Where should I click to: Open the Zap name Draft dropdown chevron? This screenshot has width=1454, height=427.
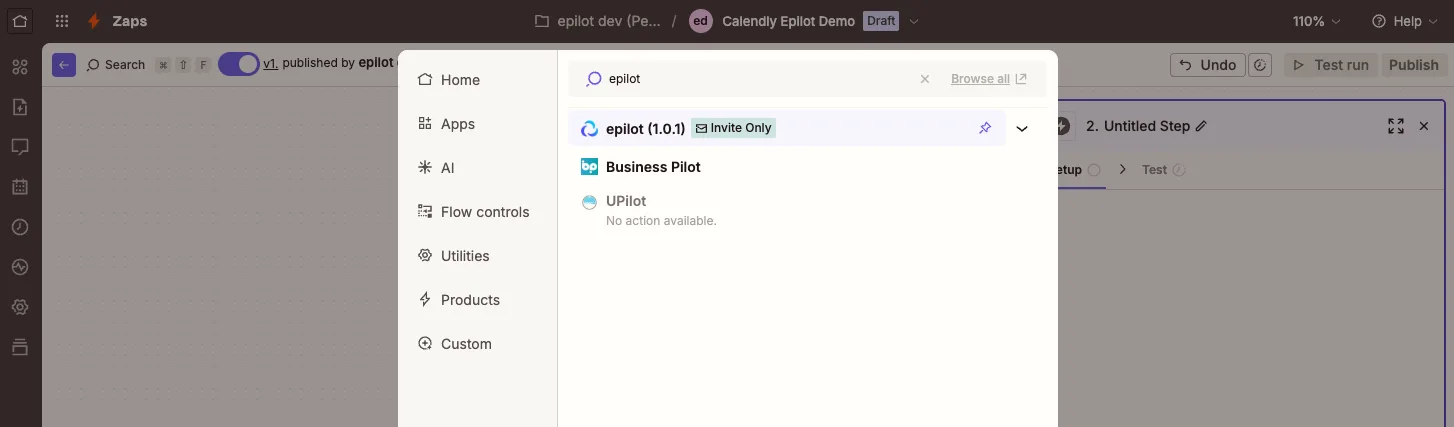tap(914, 21)
